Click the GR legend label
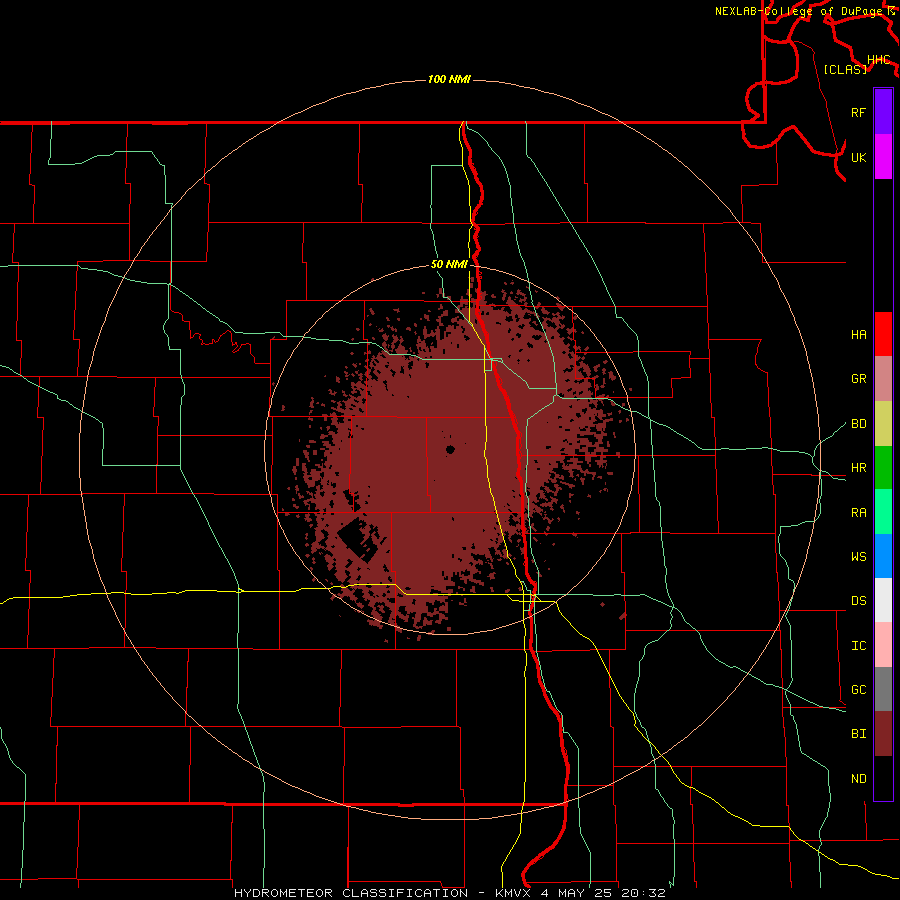Image resolution: width=900 pixels, height=900 pixels. click(x=858, y=379)
